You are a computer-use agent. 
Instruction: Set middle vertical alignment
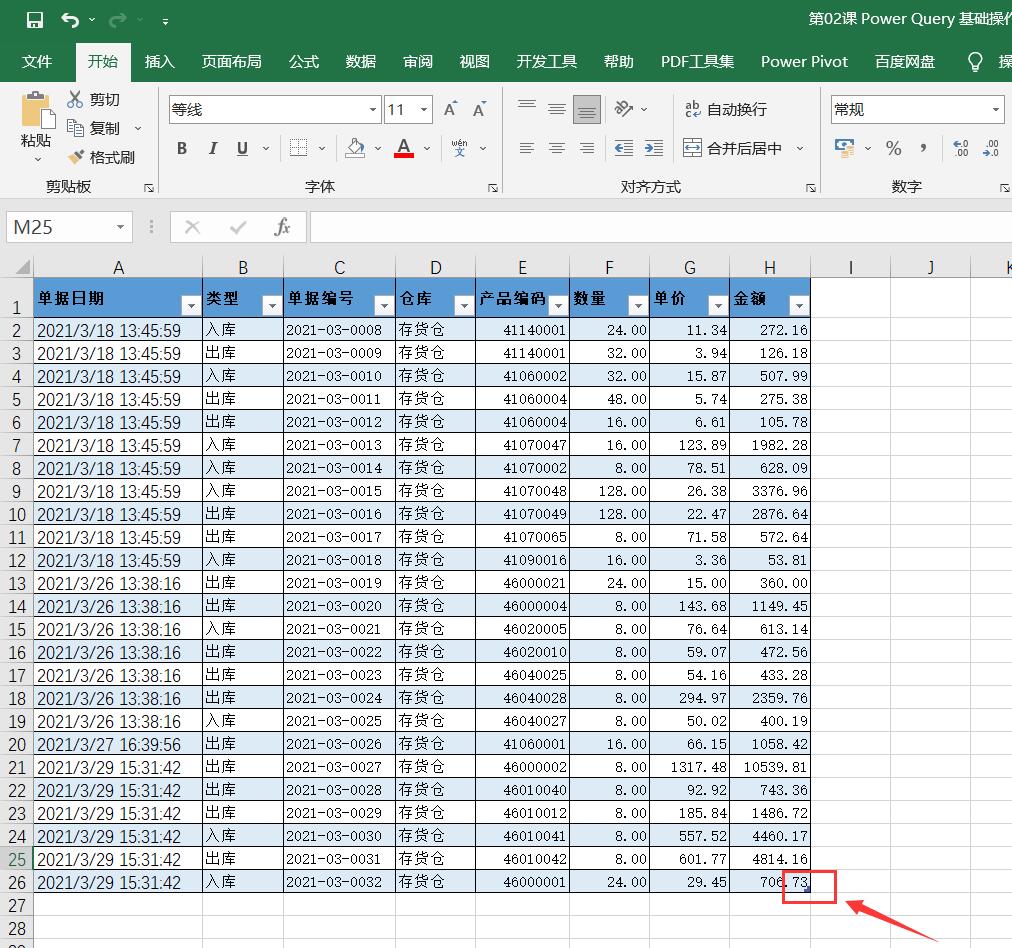557,109
